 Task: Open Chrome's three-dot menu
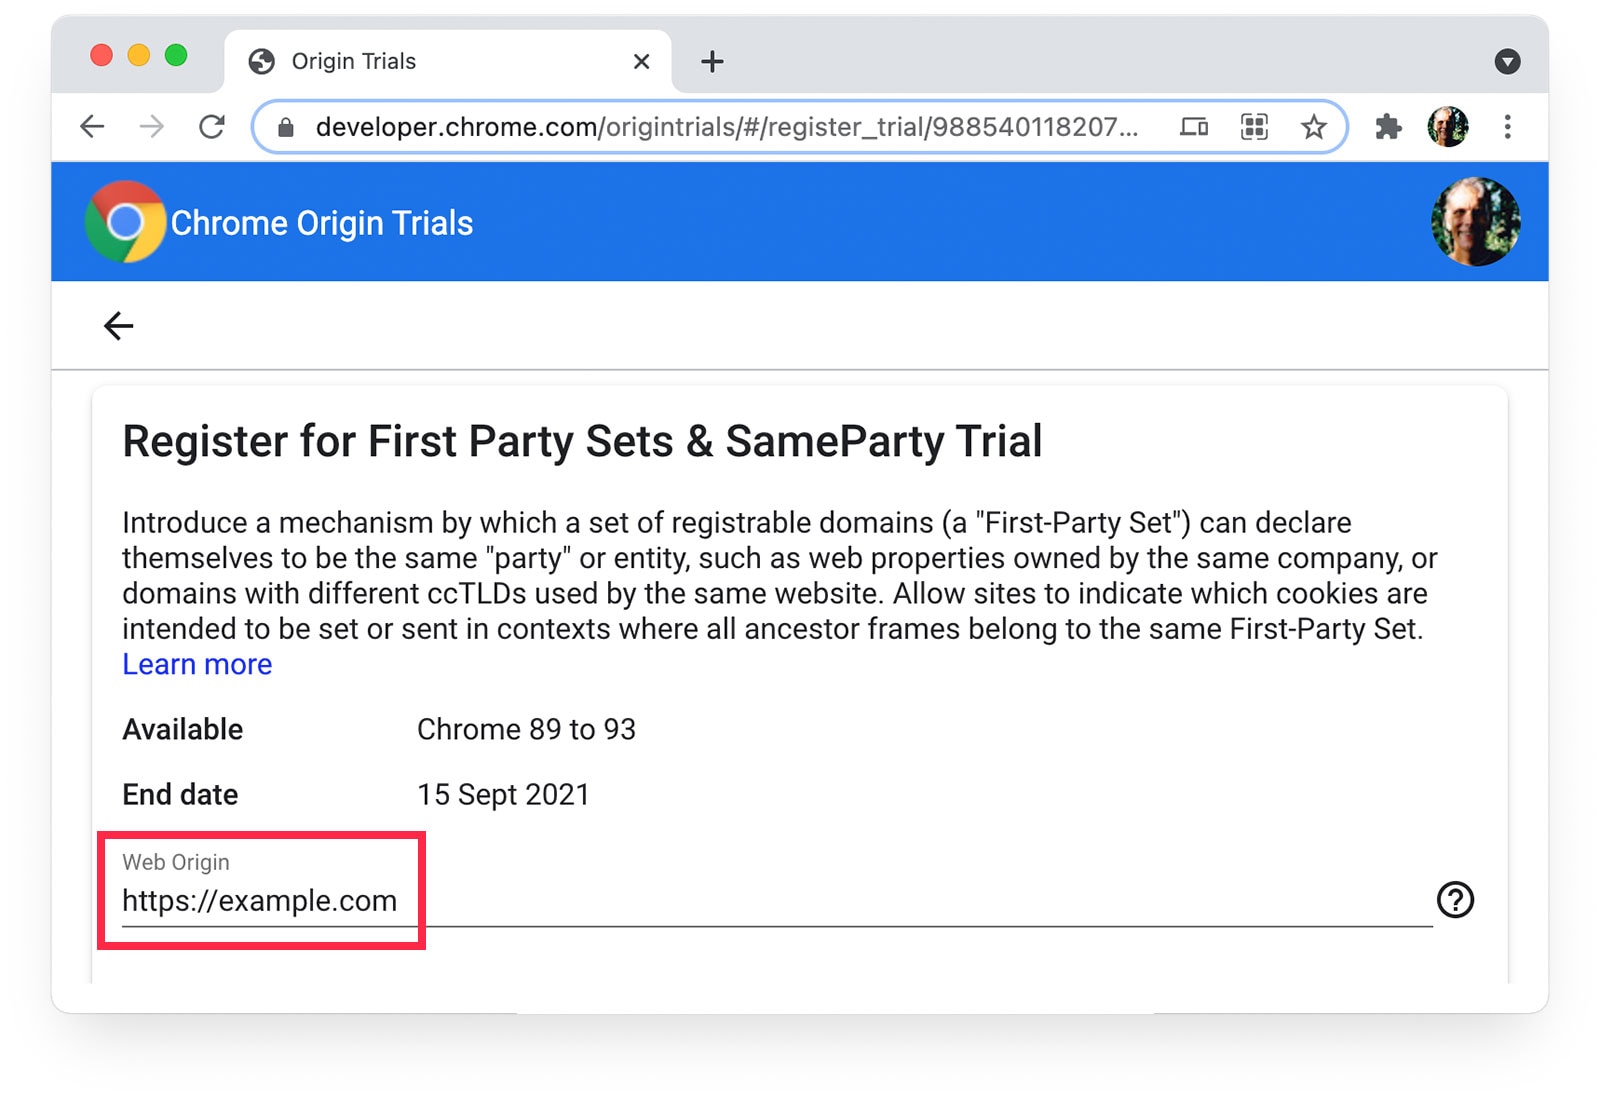pyautogui.click(x=1507, y=127)
